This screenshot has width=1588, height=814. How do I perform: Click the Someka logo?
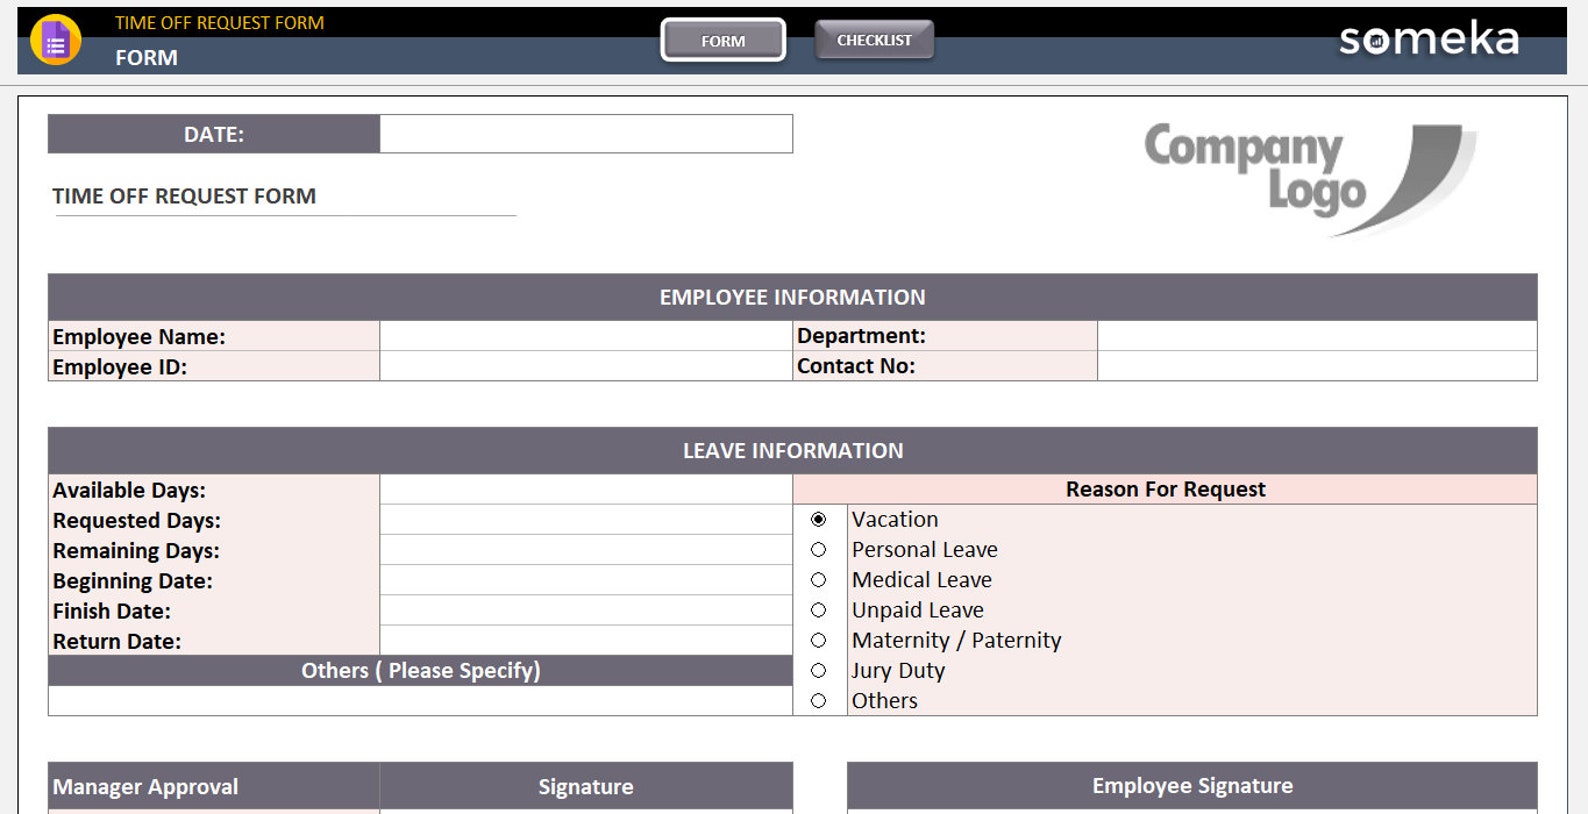pos(1429,39)
